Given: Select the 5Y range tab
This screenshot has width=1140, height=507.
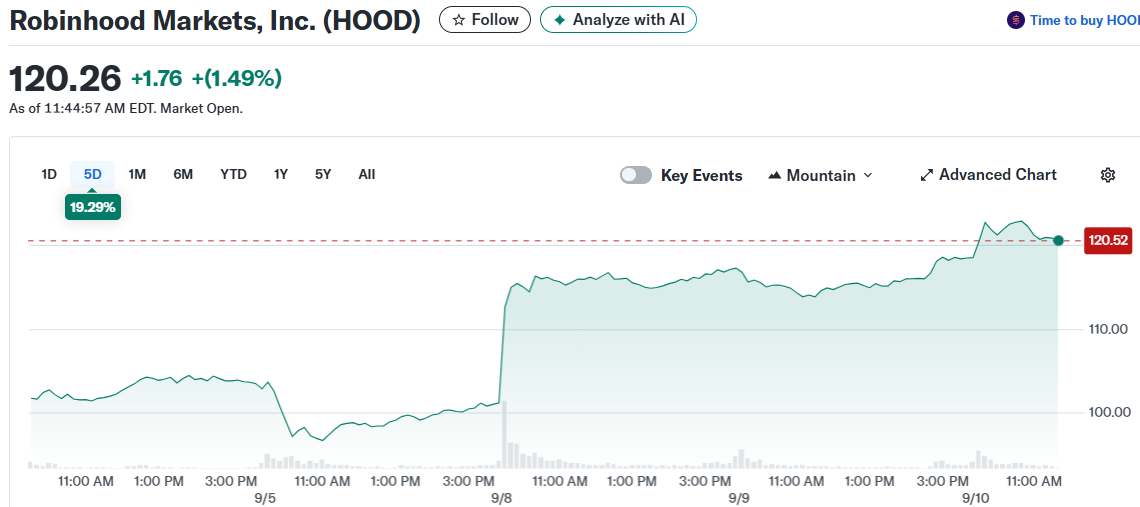Looking at the screenshot, I should point(323,175).
